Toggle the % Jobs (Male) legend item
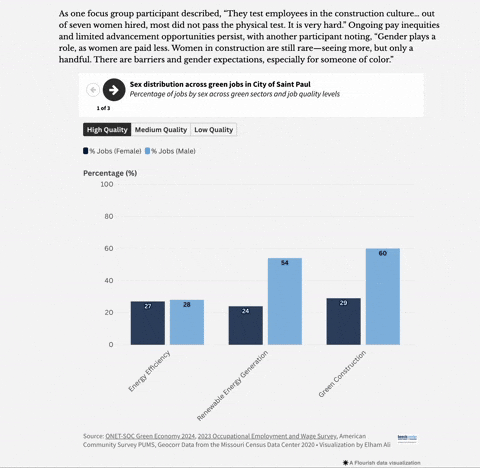Screen dimensions: 480x468 (x=170, y=151)
